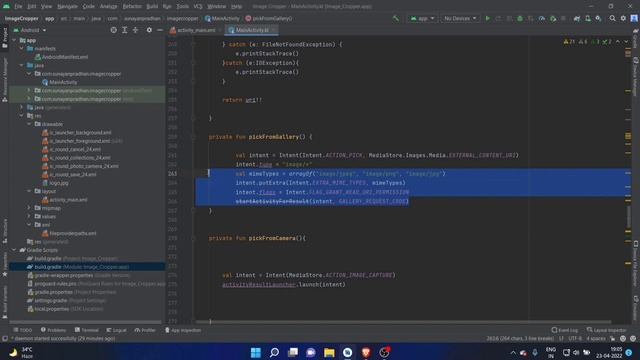Toggle the Structure tool window
This screenshot has height=360, width=640.
4,231
